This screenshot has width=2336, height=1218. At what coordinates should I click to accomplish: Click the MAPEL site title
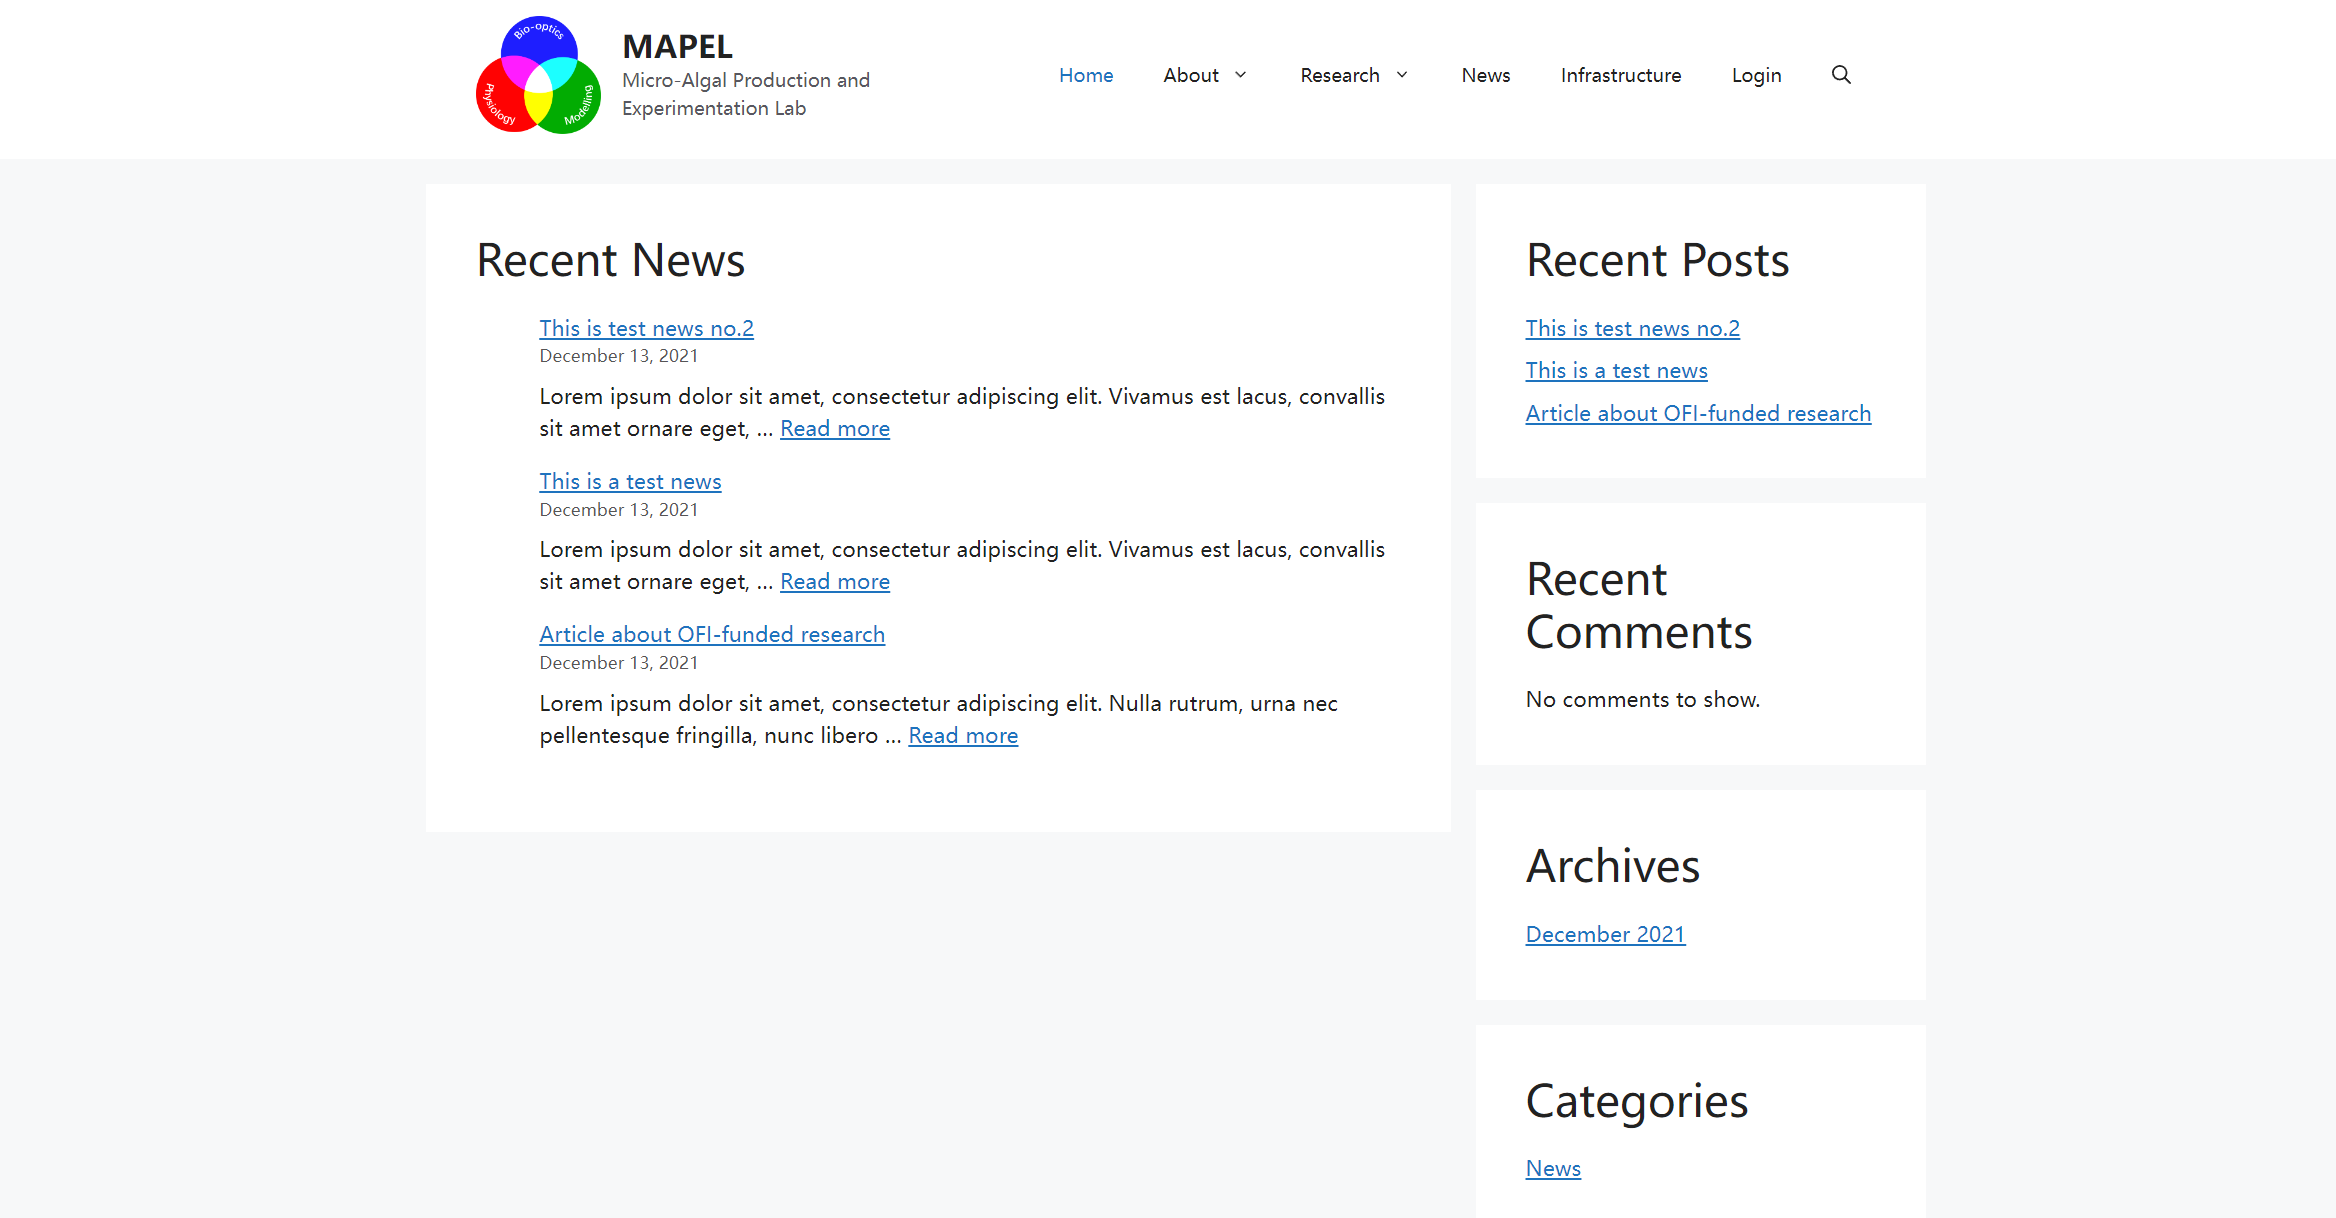click(x=677, y=46)
